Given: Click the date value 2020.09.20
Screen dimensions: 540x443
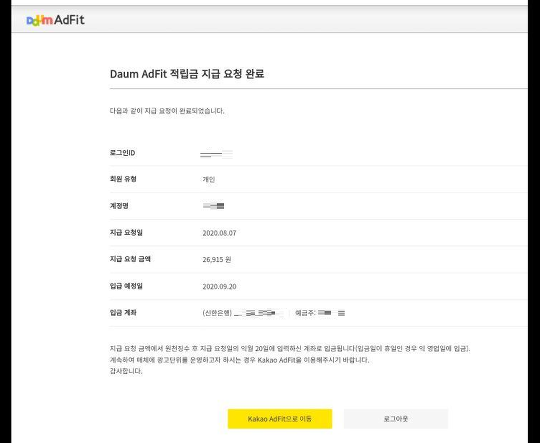Looking at the screenshot, I should click(219, 287).
